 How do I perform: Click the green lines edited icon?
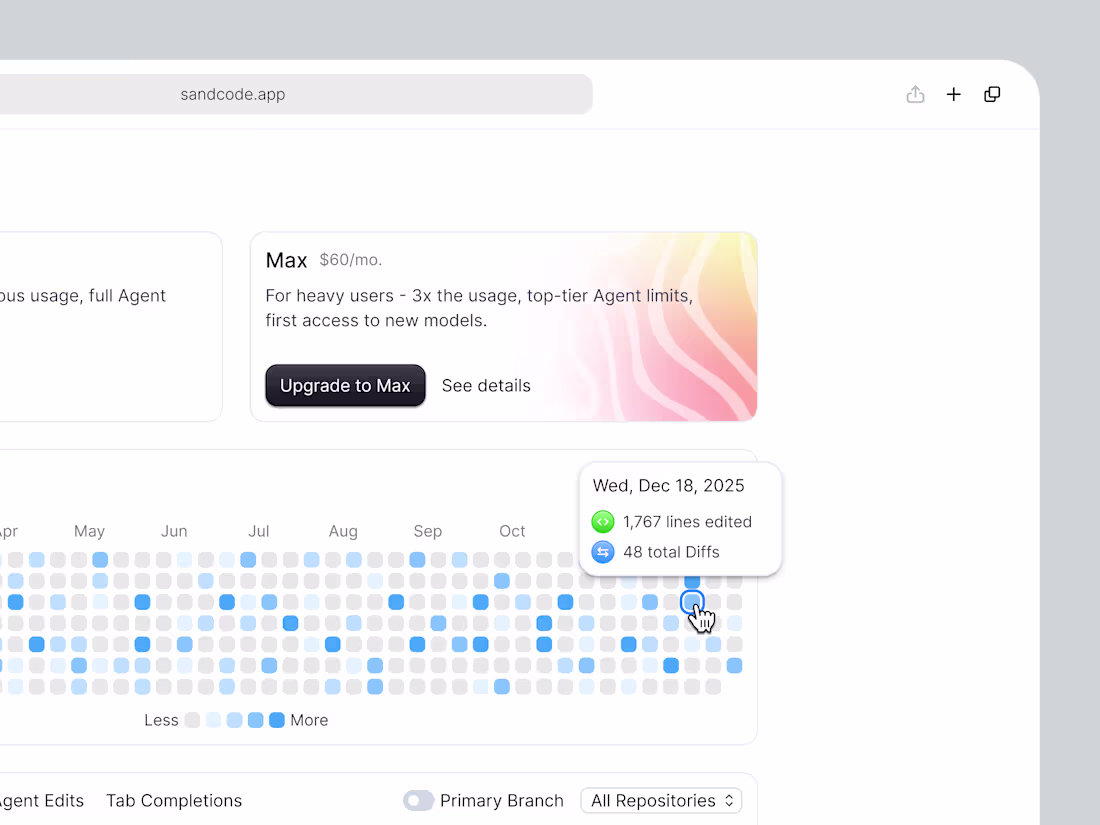(603, 522)
